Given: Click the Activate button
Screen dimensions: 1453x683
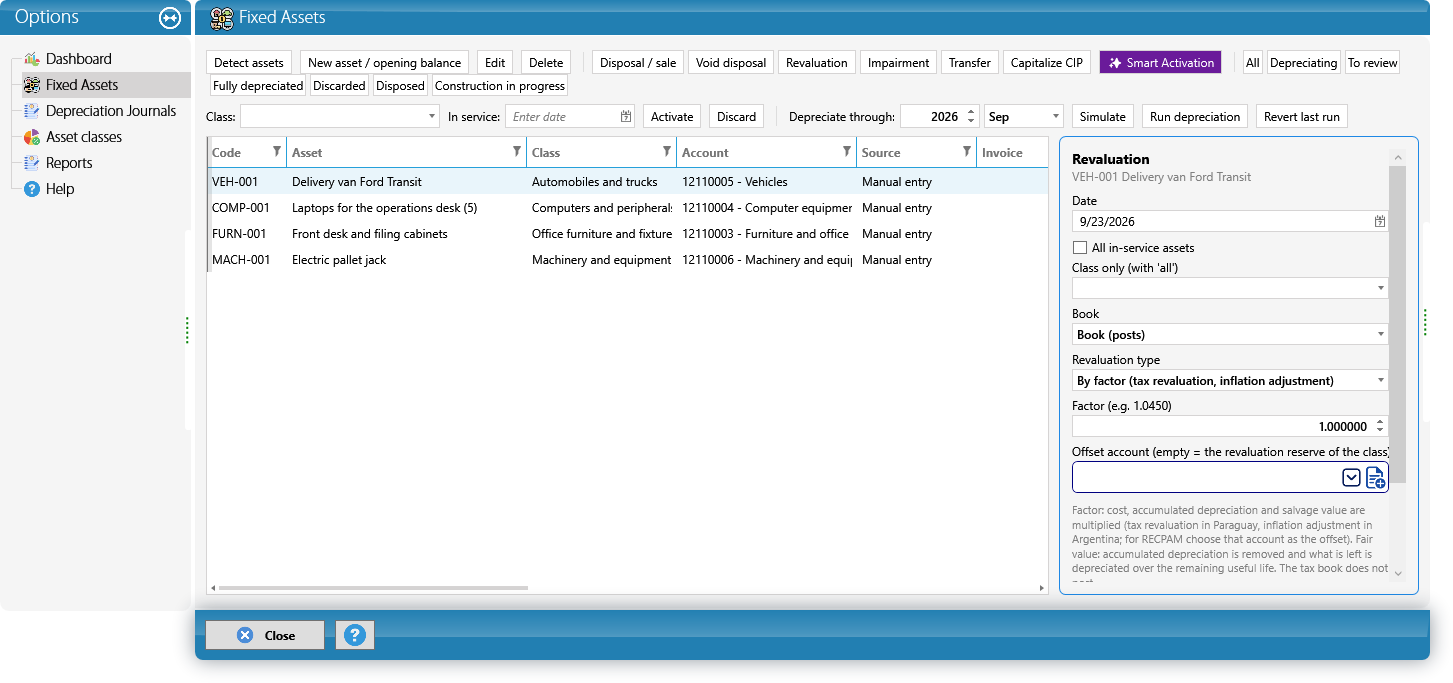Looking at the screenshot, I should coord(672,117).
